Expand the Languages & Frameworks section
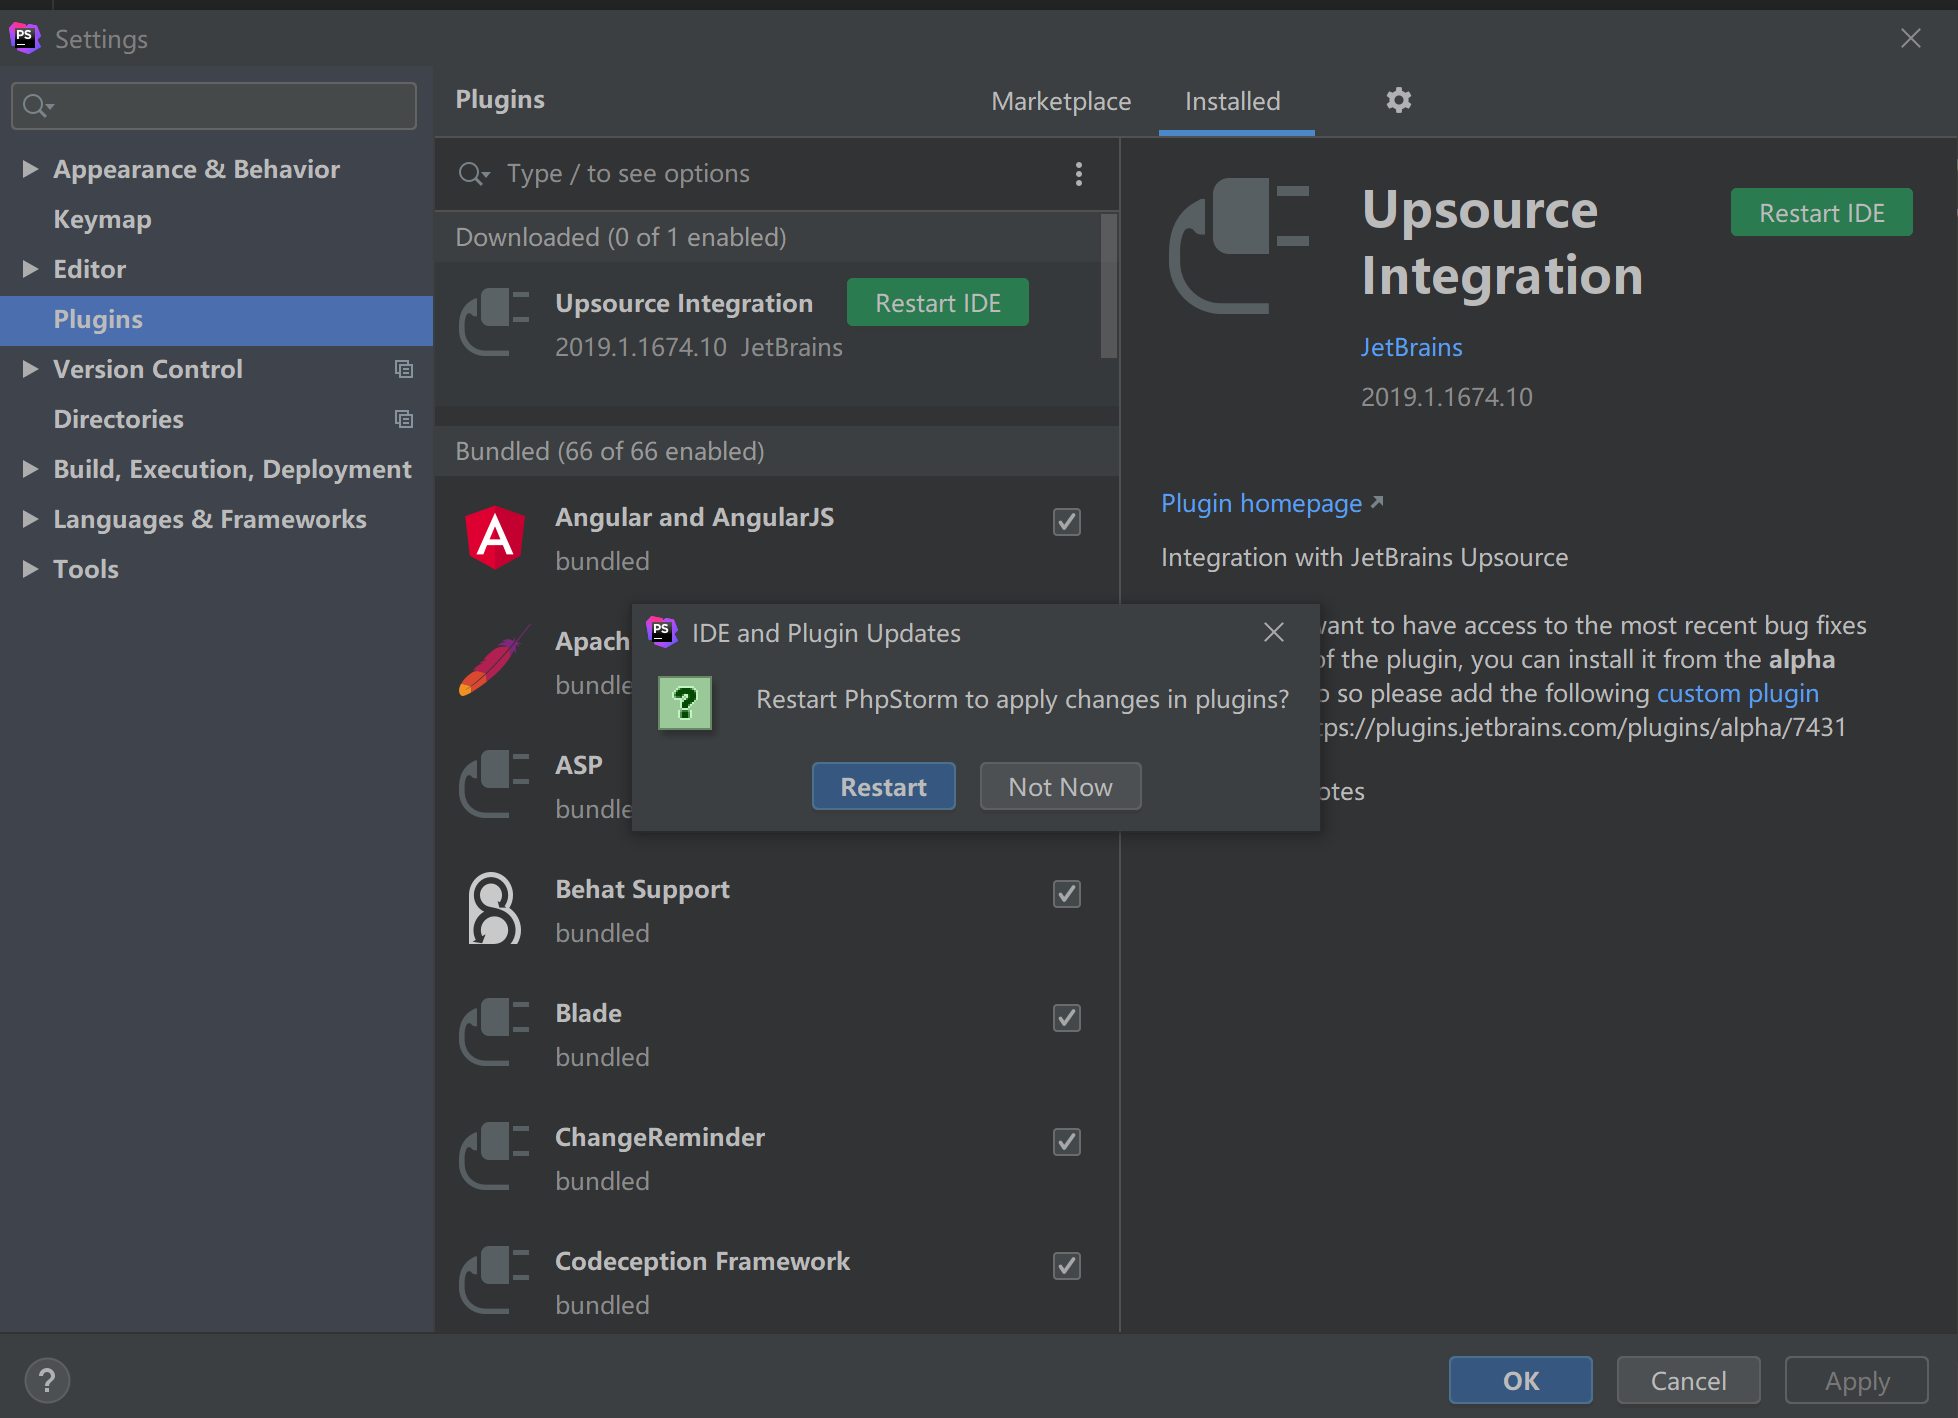Image resolution: width=1958 pixels, height=1418 pixels. [30, 519]
